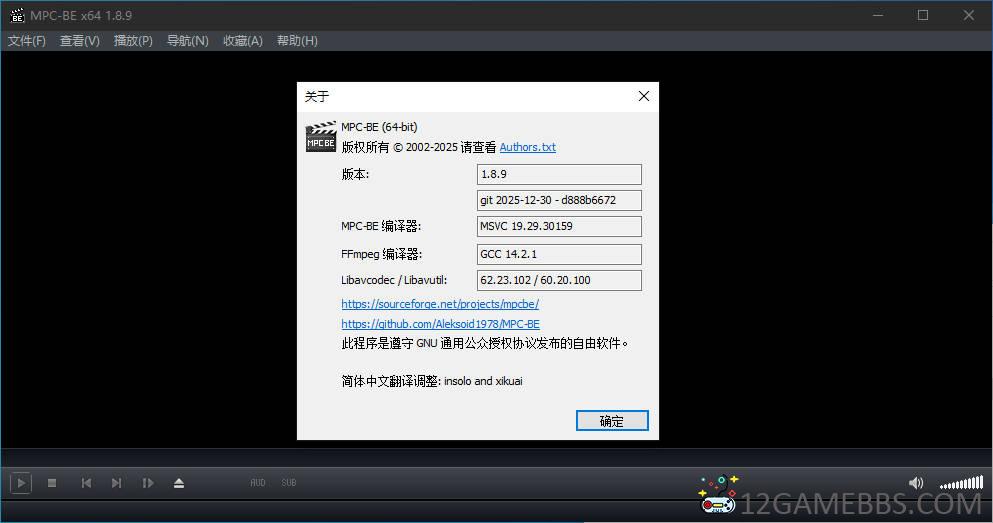
Task: Open the 帮助(H) menu
Action: pyautogui.click(x=297, y=41)
